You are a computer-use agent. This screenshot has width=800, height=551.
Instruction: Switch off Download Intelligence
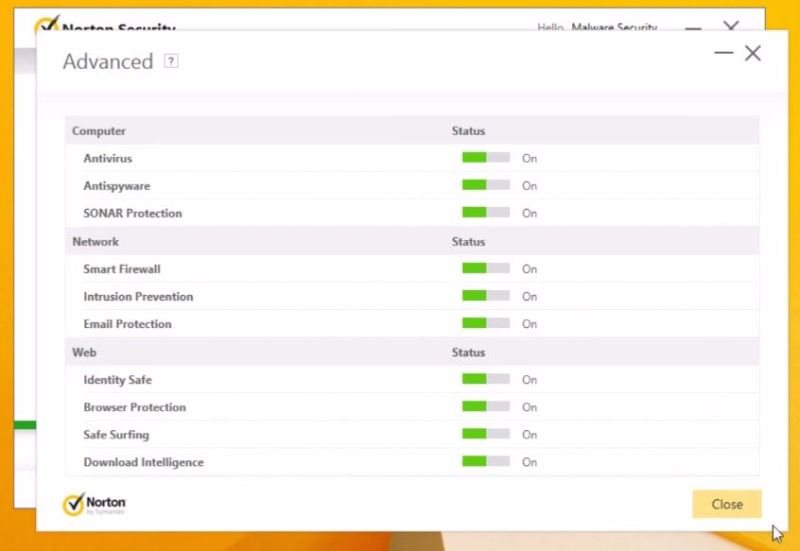point(485,462)
